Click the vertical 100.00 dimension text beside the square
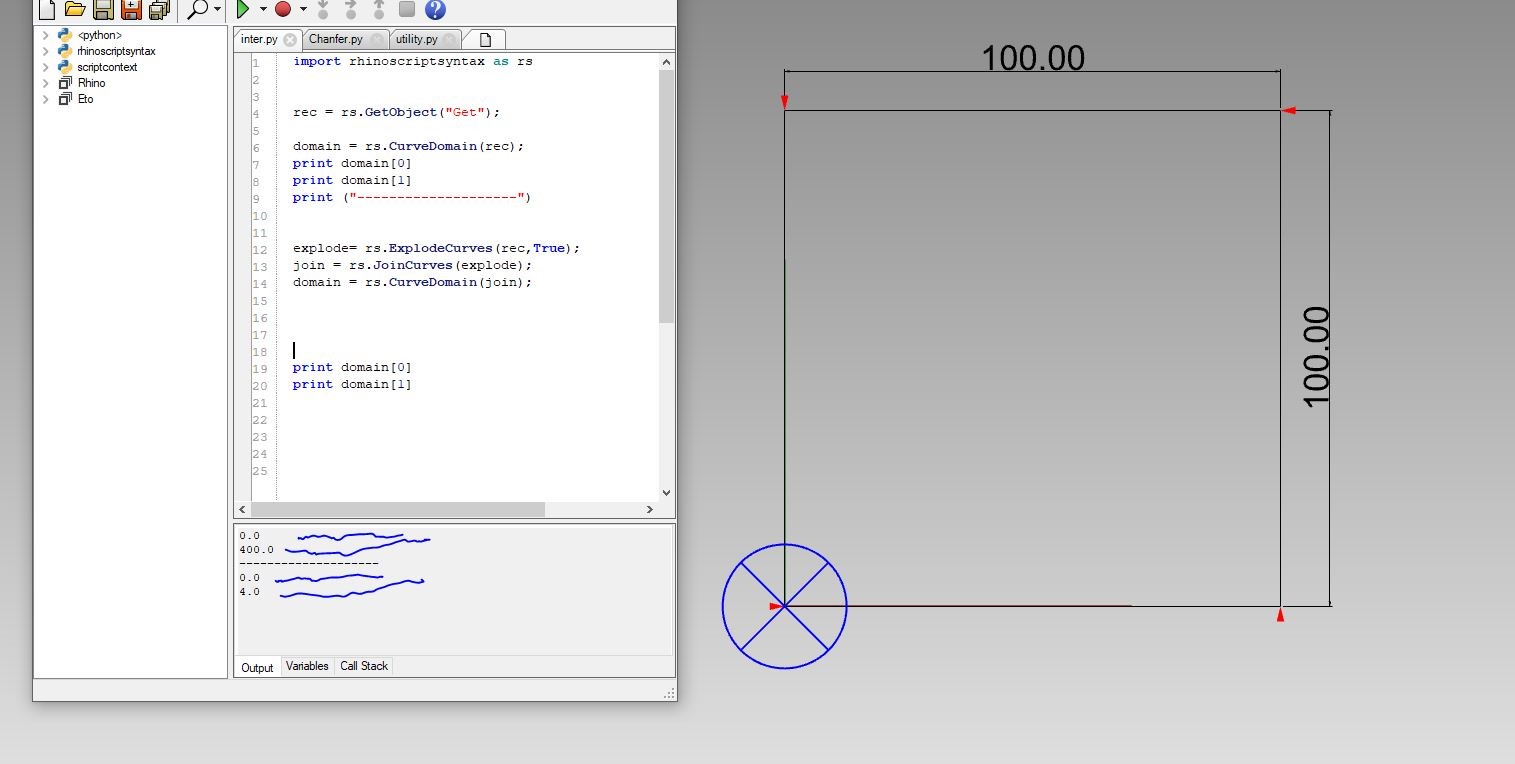This screenshot has height=764, width=1515. point(1316,357)
